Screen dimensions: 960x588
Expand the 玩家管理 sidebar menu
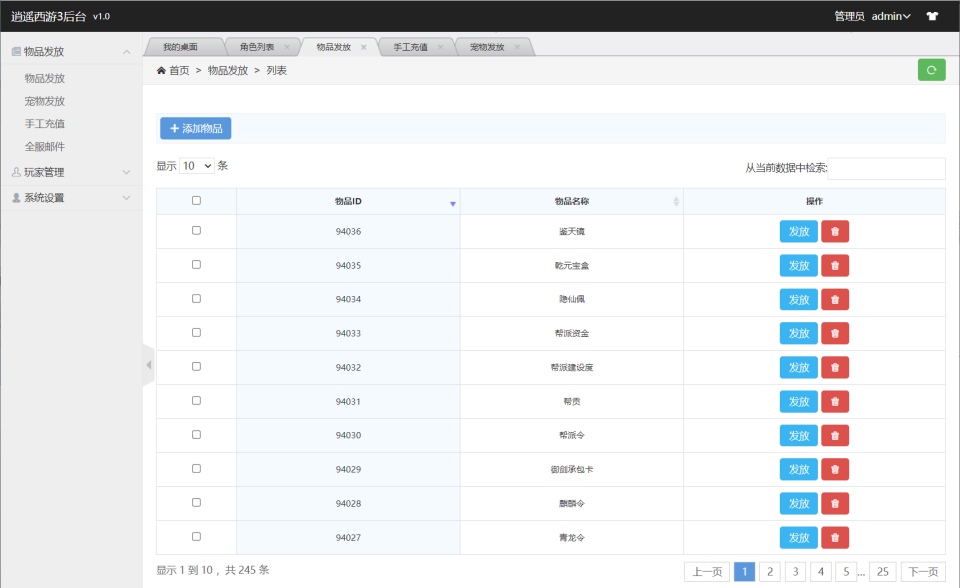71,172
